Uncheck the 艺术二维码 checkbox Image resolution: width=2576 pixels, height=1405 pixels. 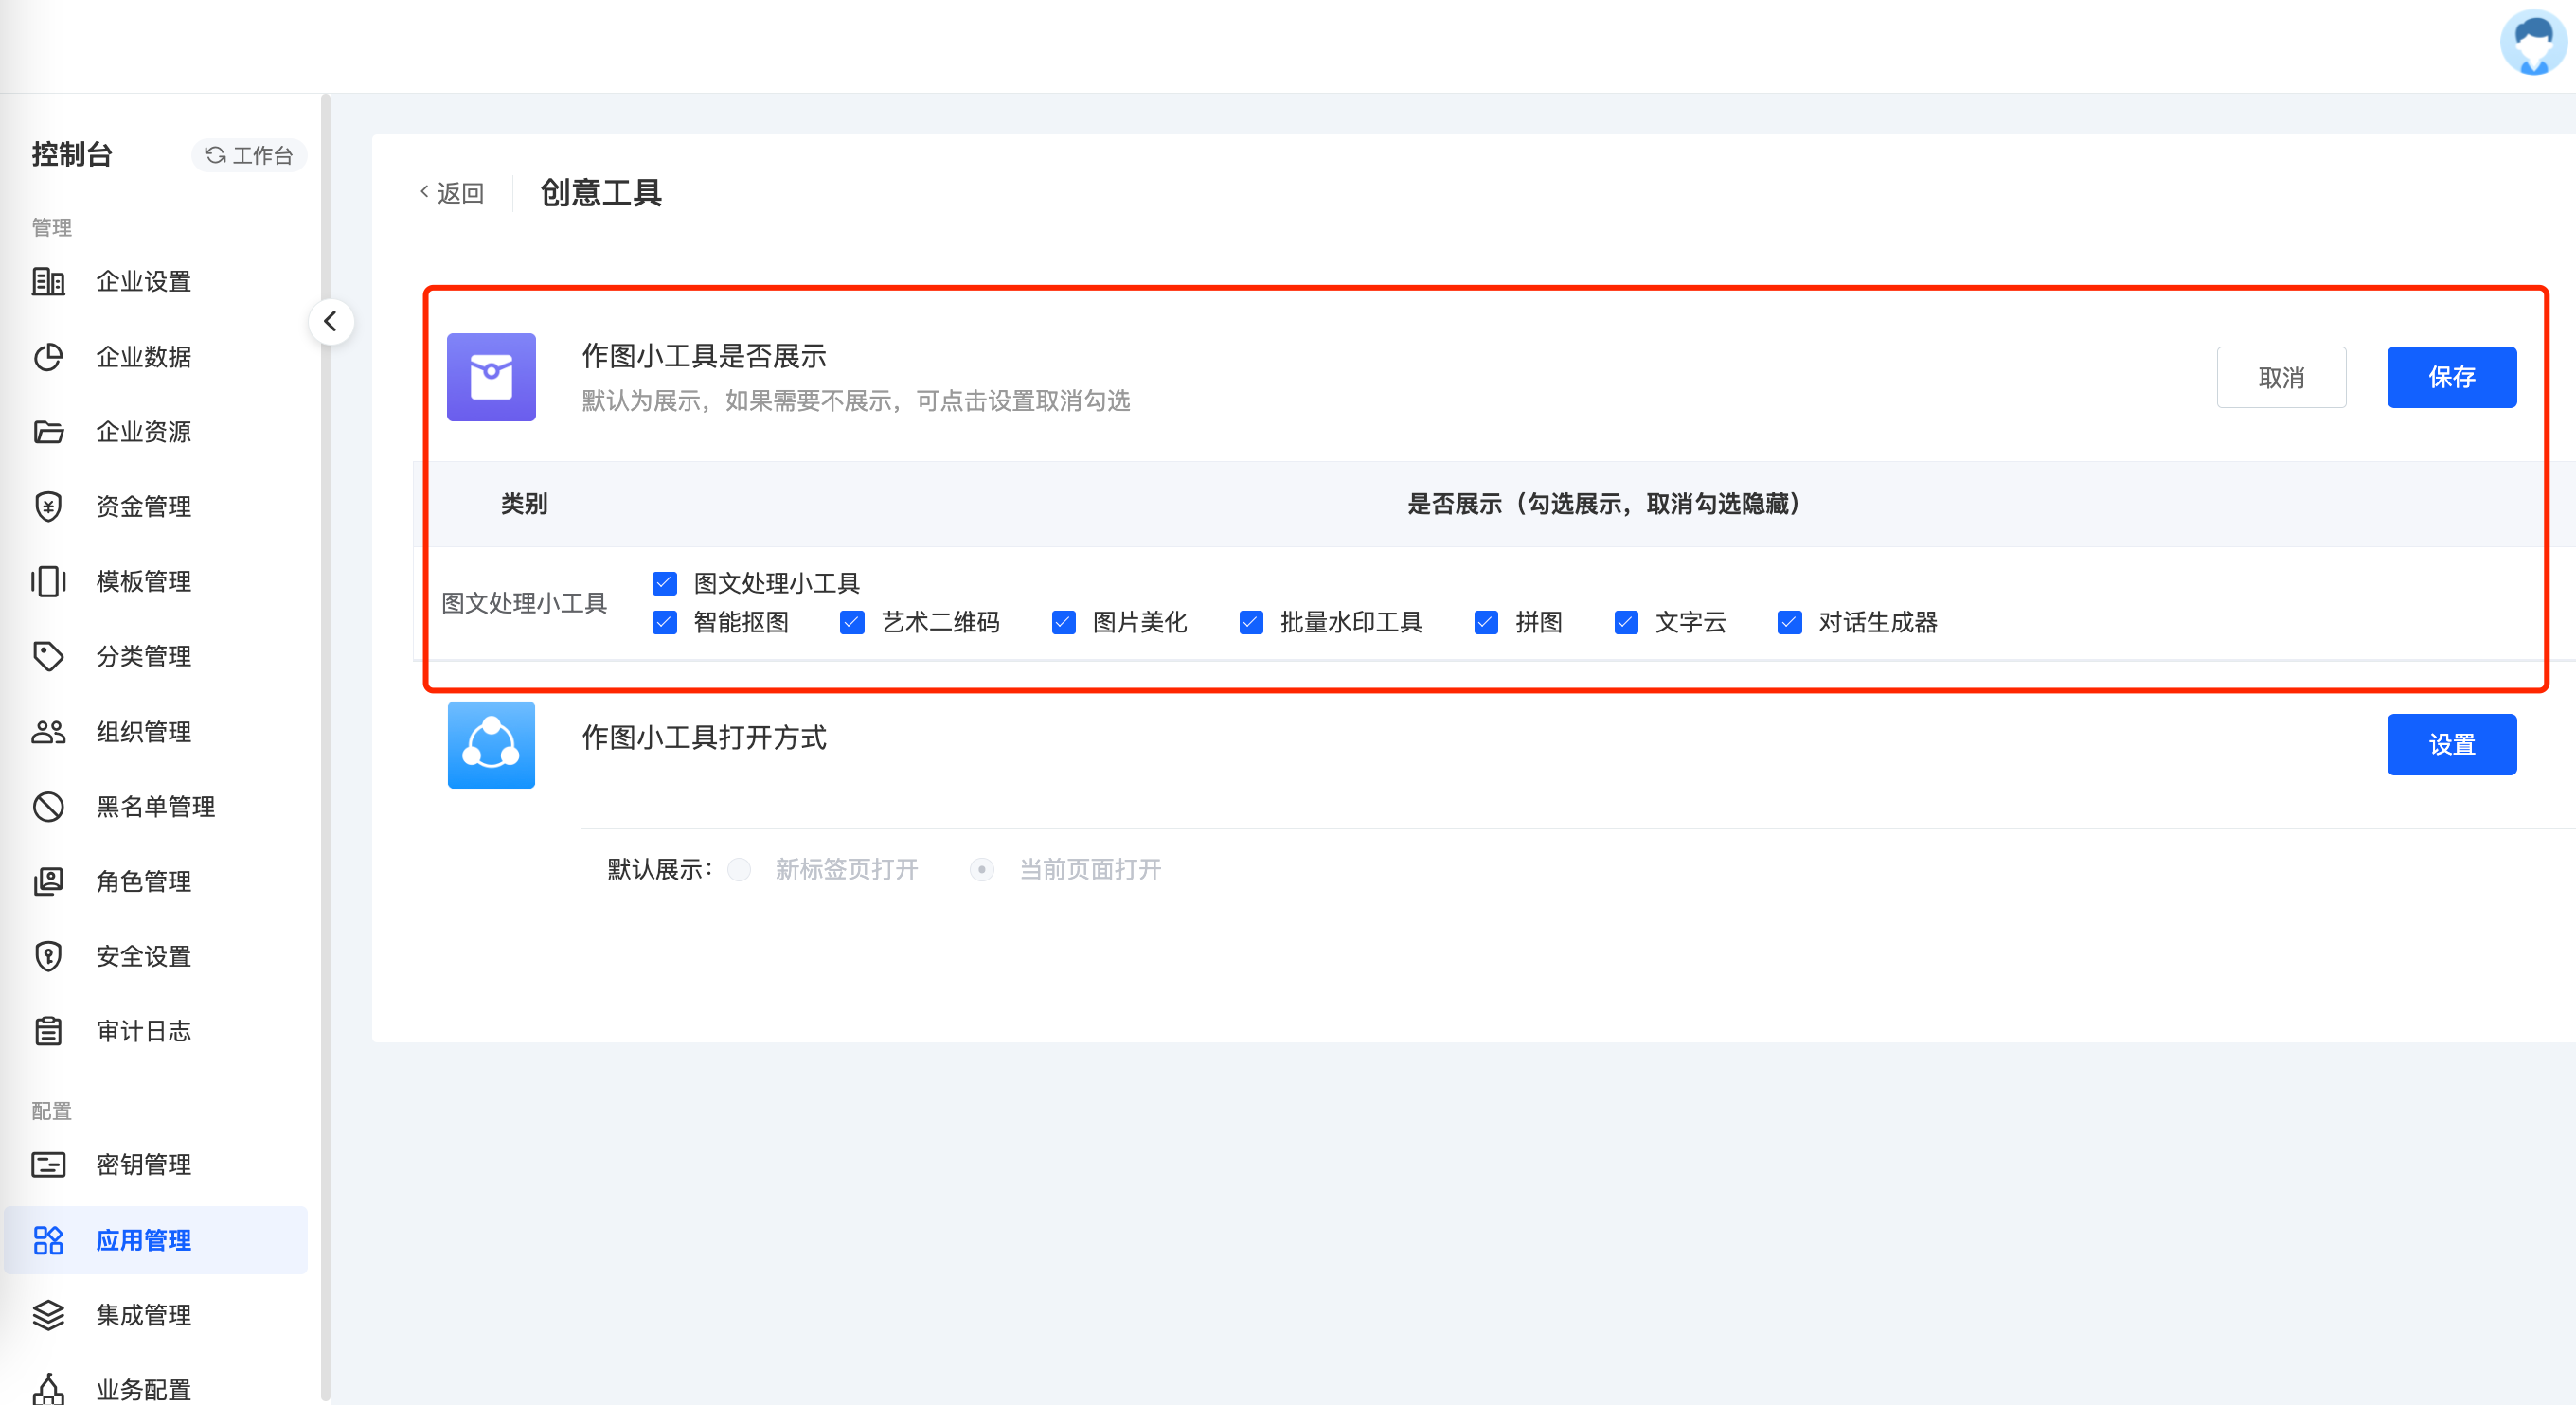pos(852,623)
